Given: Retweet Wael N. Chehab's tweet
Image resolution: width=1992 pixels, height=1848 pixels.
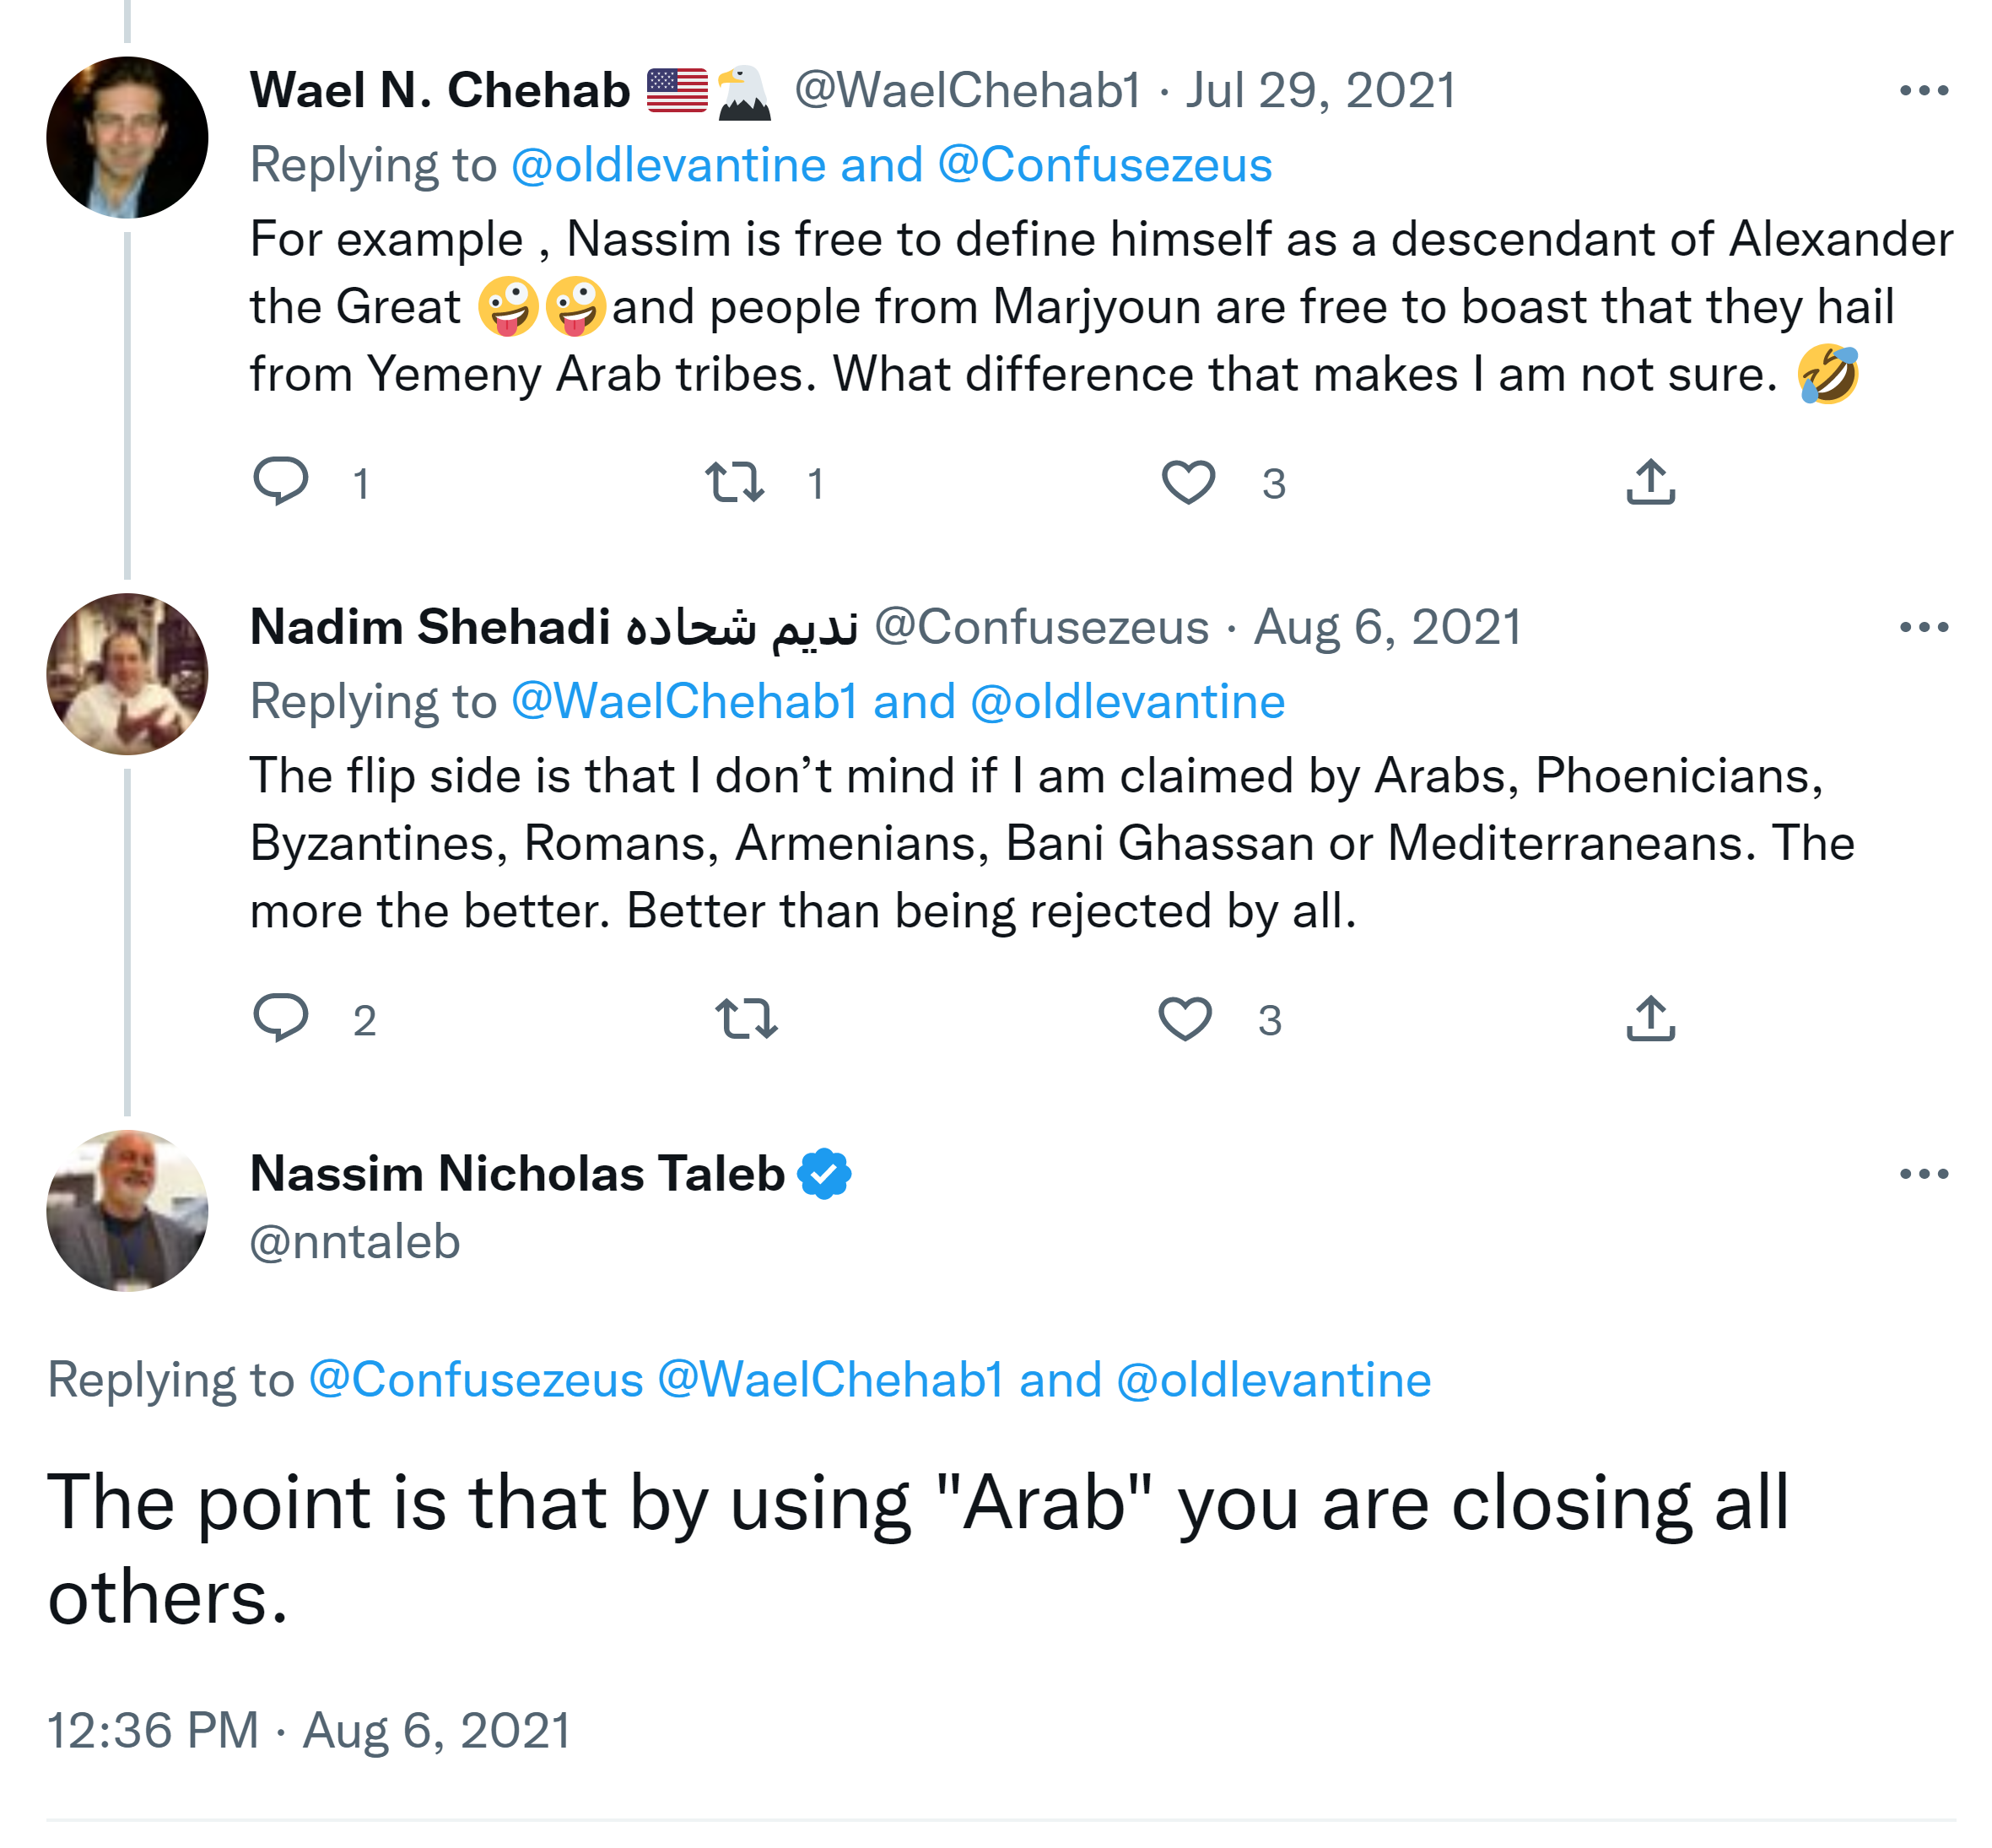Looking at the screenshot, I should click(x=735, y=482).
